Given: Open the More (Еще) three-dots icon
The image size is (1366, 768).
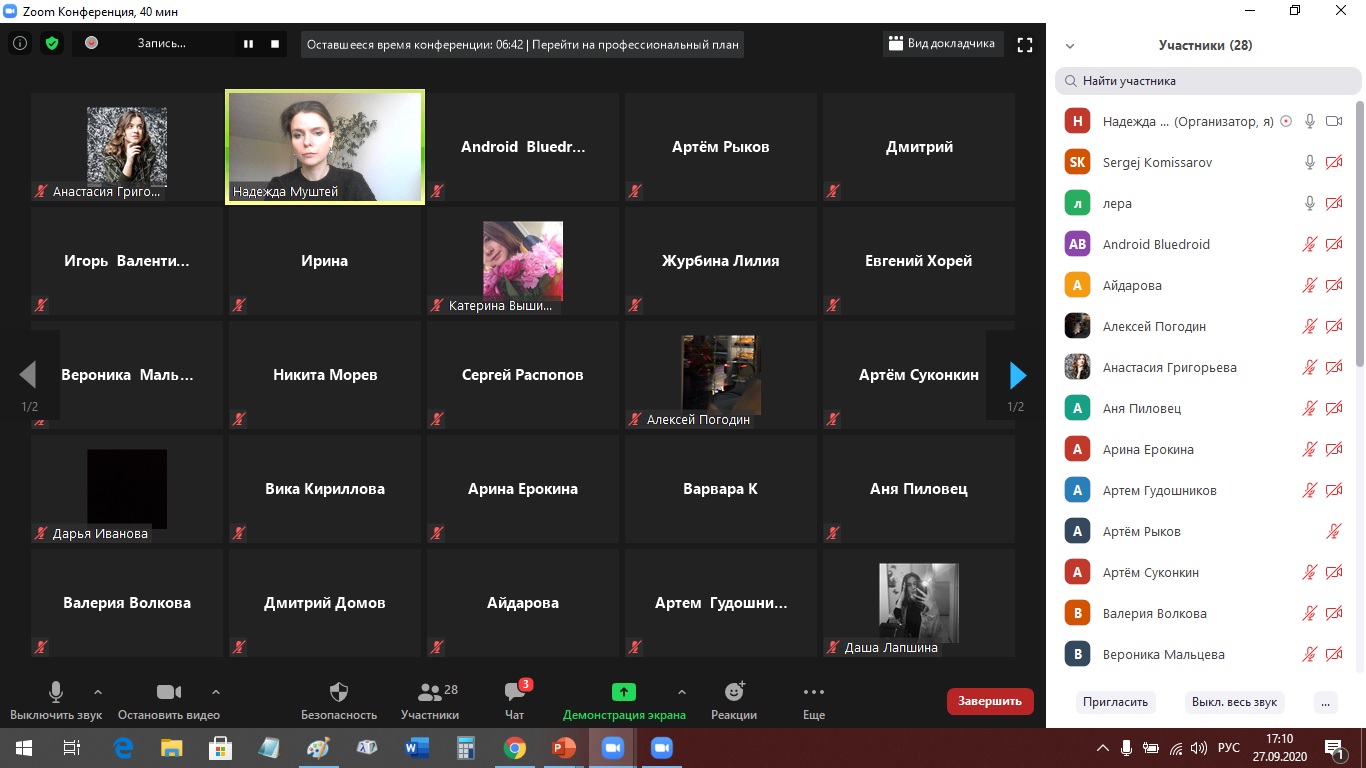Looking at the screenshot, I should pyautogui.click(x=813, y=692).
